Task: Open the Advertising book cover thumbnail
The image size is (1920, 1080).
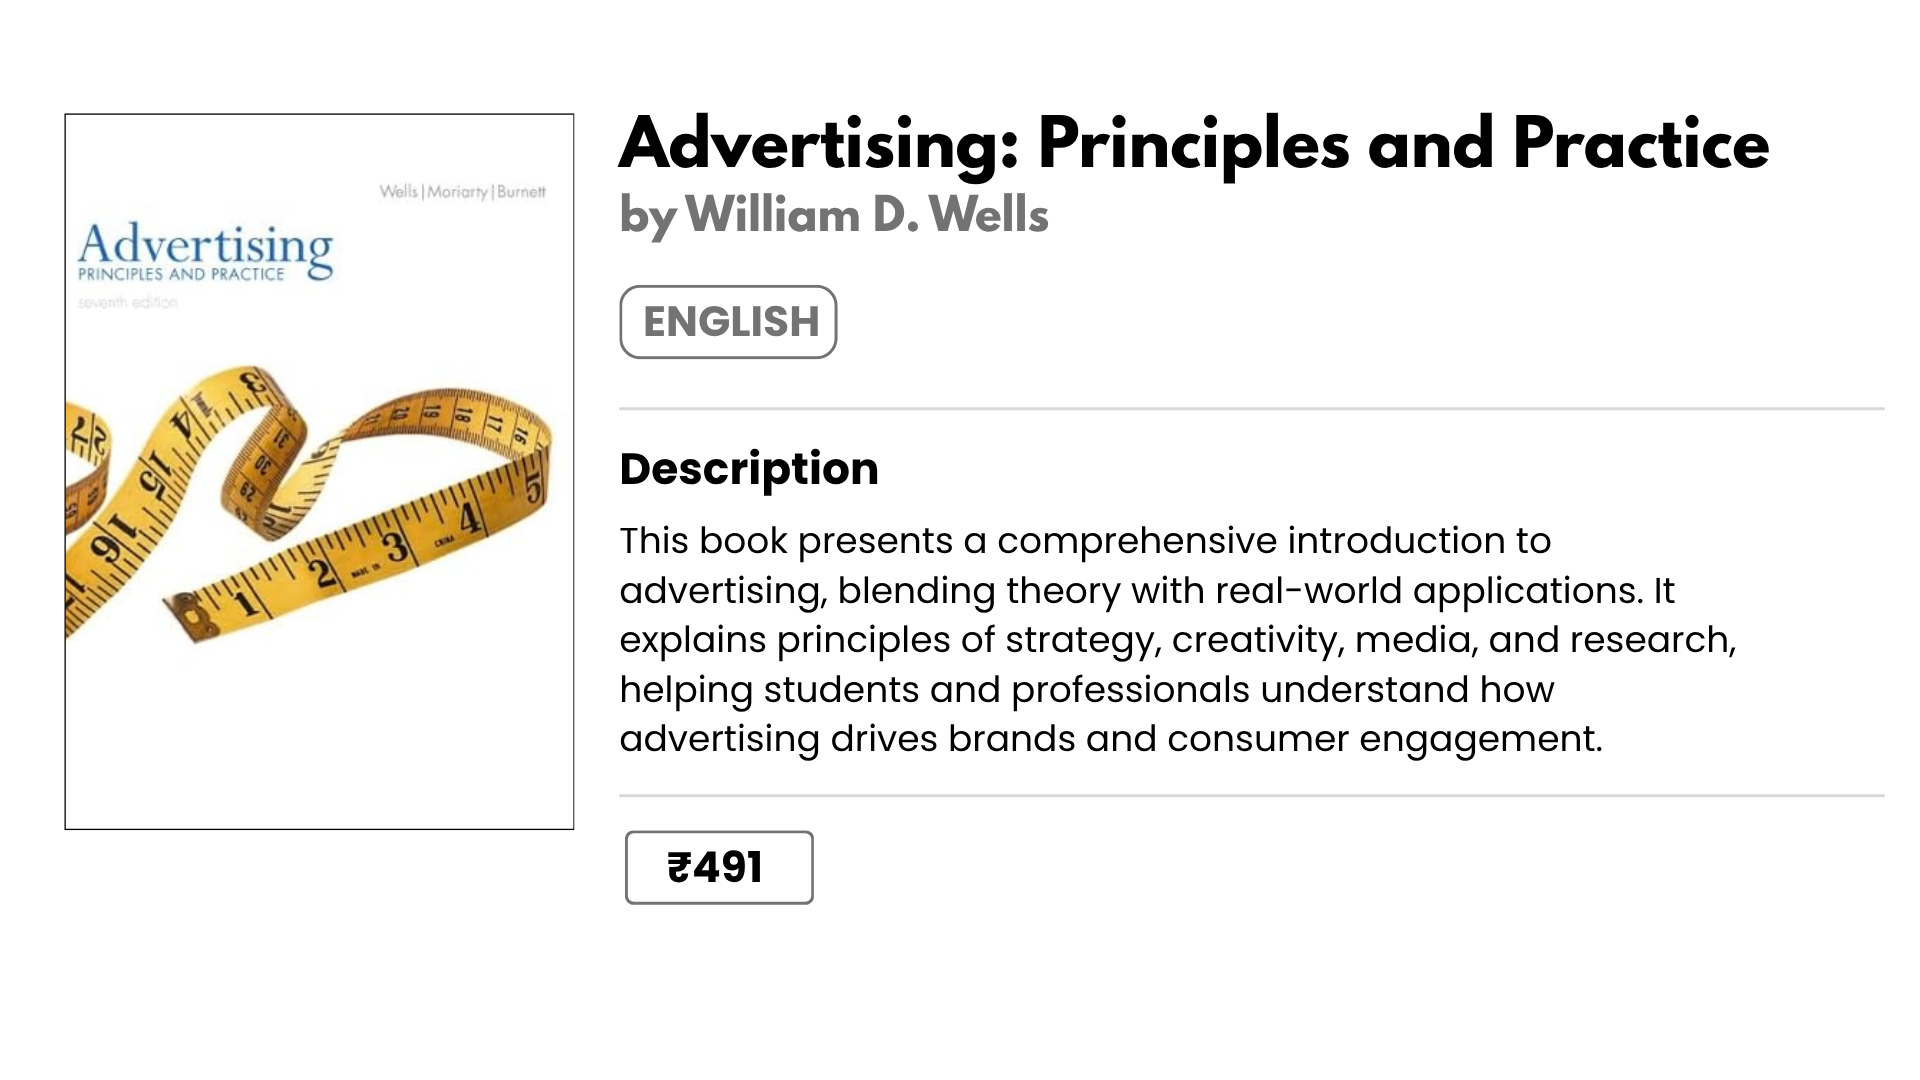Action: pos(319,470)
